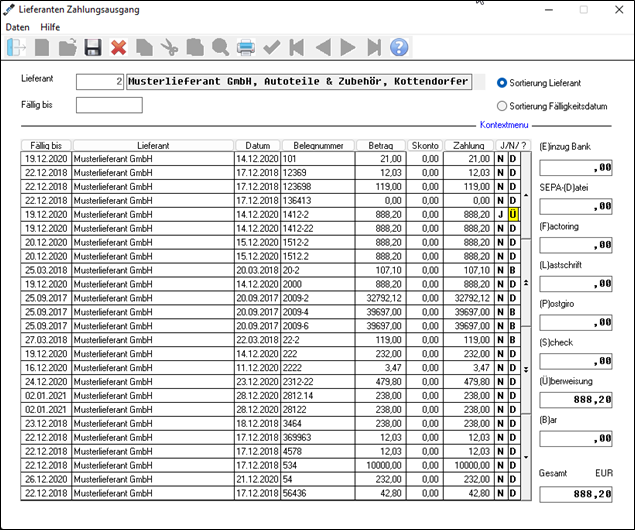
Task: Open the folder icon in toolbar
Action: (x=67, y=47)
